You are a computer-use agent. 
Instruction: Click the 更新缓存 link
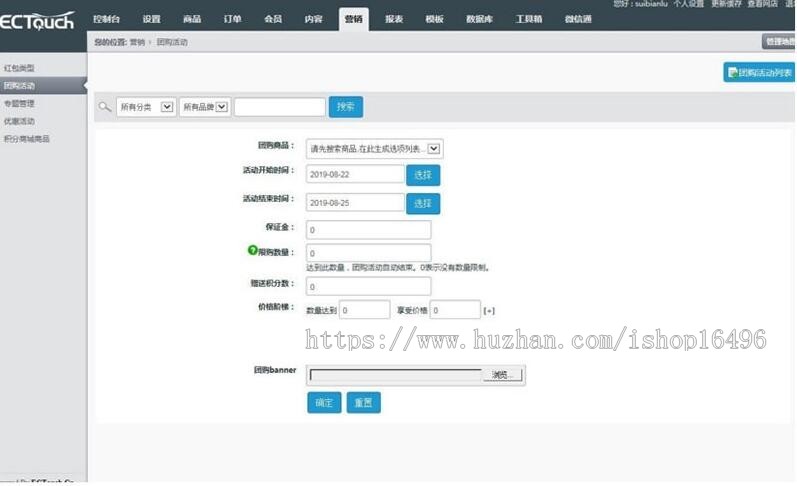click(726, 4)
